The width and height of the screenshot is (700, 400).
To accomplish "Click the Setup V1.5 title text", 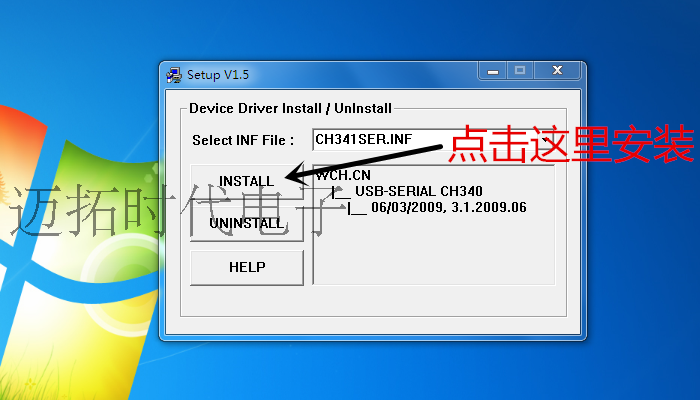I will (218, 75).
